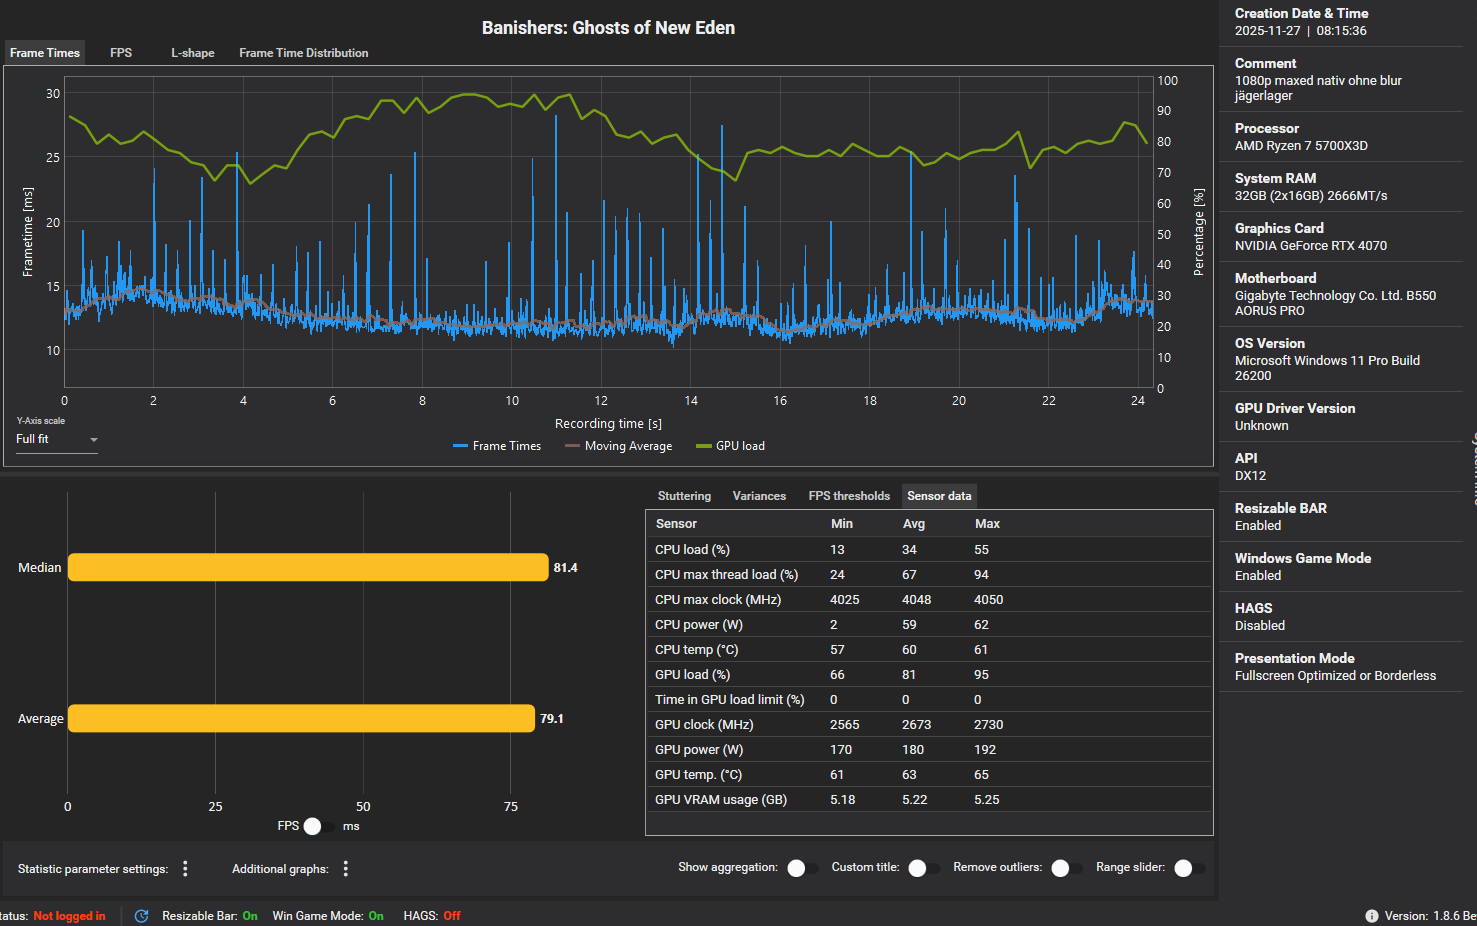Select the CPU power (W) row
This screenshot has height=926, width=1477.
929,625
